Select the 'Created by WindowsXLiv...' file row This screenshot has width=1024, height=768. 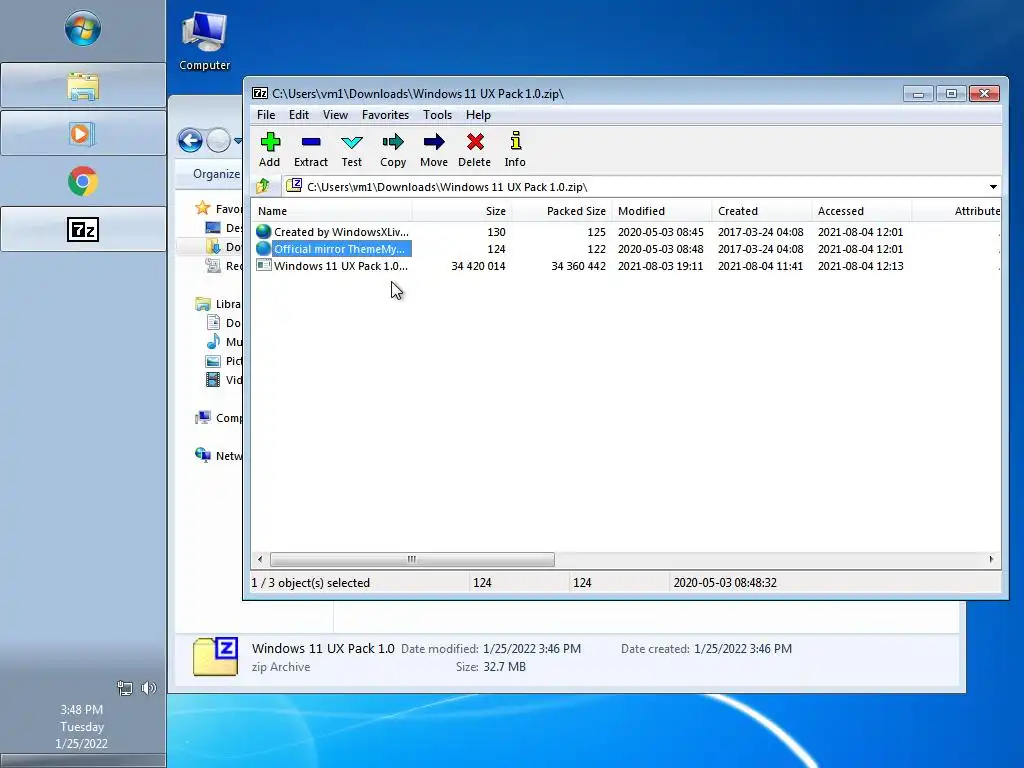[626, 232]
